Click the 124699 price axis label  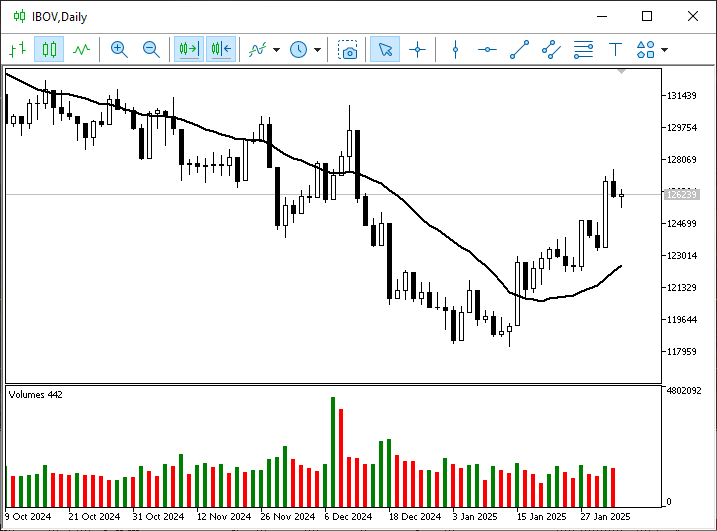[x=681, y=224]
